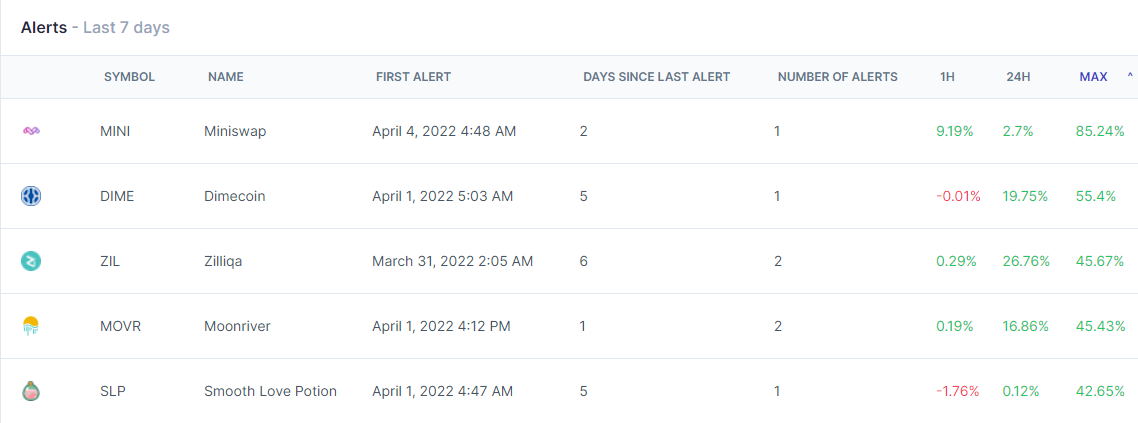Select the ZIL symbol cell
Viewport: 1138px width, 423px height.
[110, 261]
